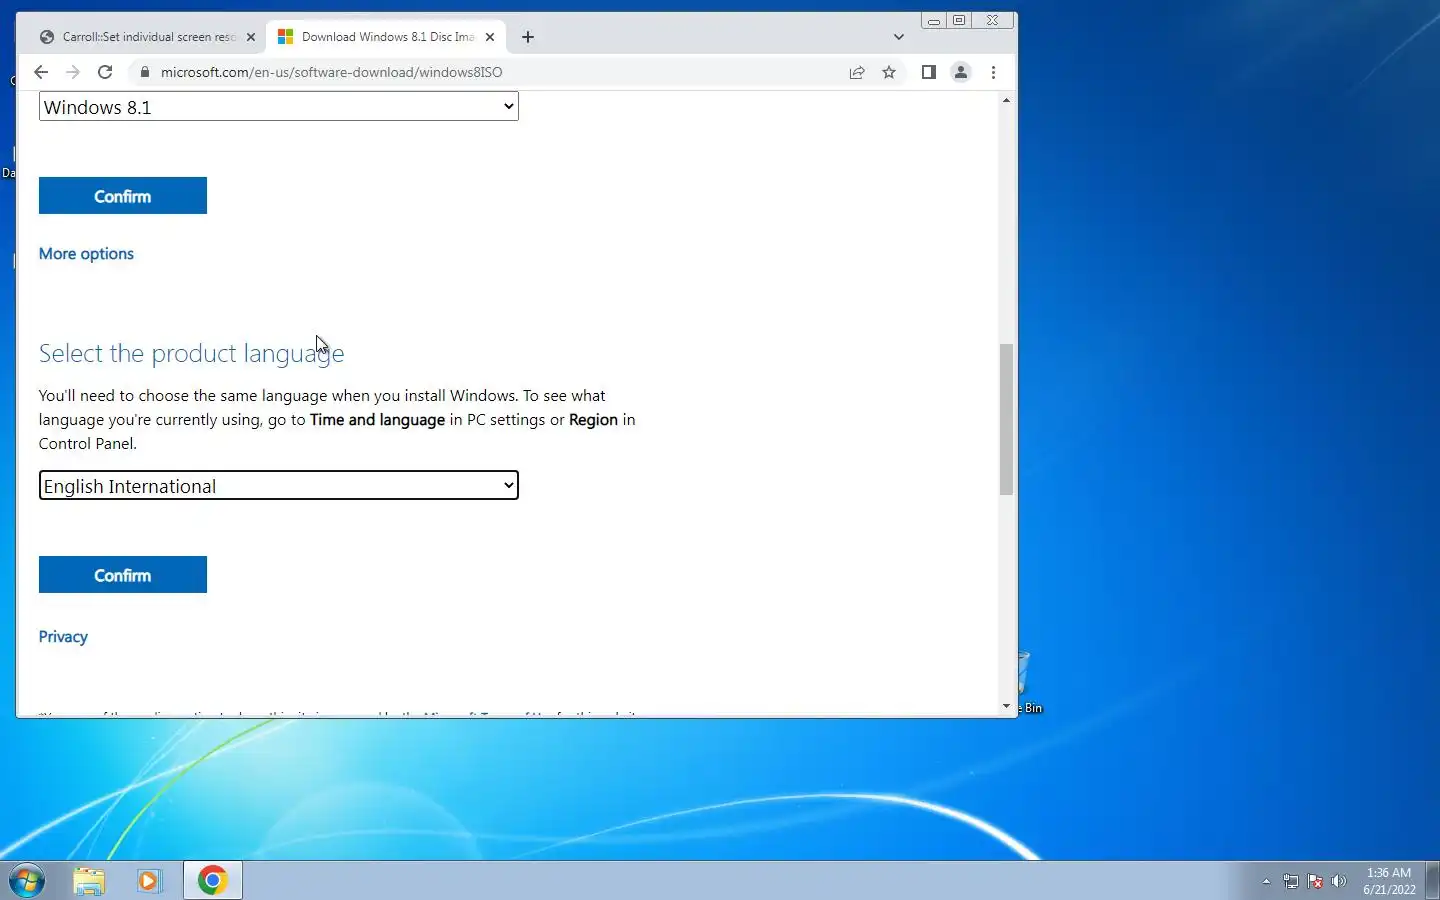The width and height of the screenshot is (1440, 900).
Task: Reload the Microsoft download page
Action: (x=105, y=72)
